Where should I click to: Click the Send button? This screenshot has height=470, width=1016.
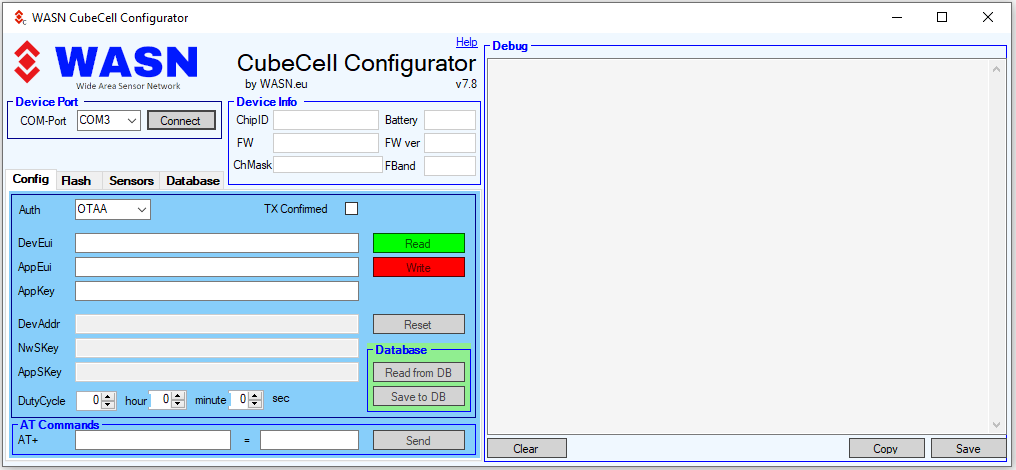click(419, 440)
